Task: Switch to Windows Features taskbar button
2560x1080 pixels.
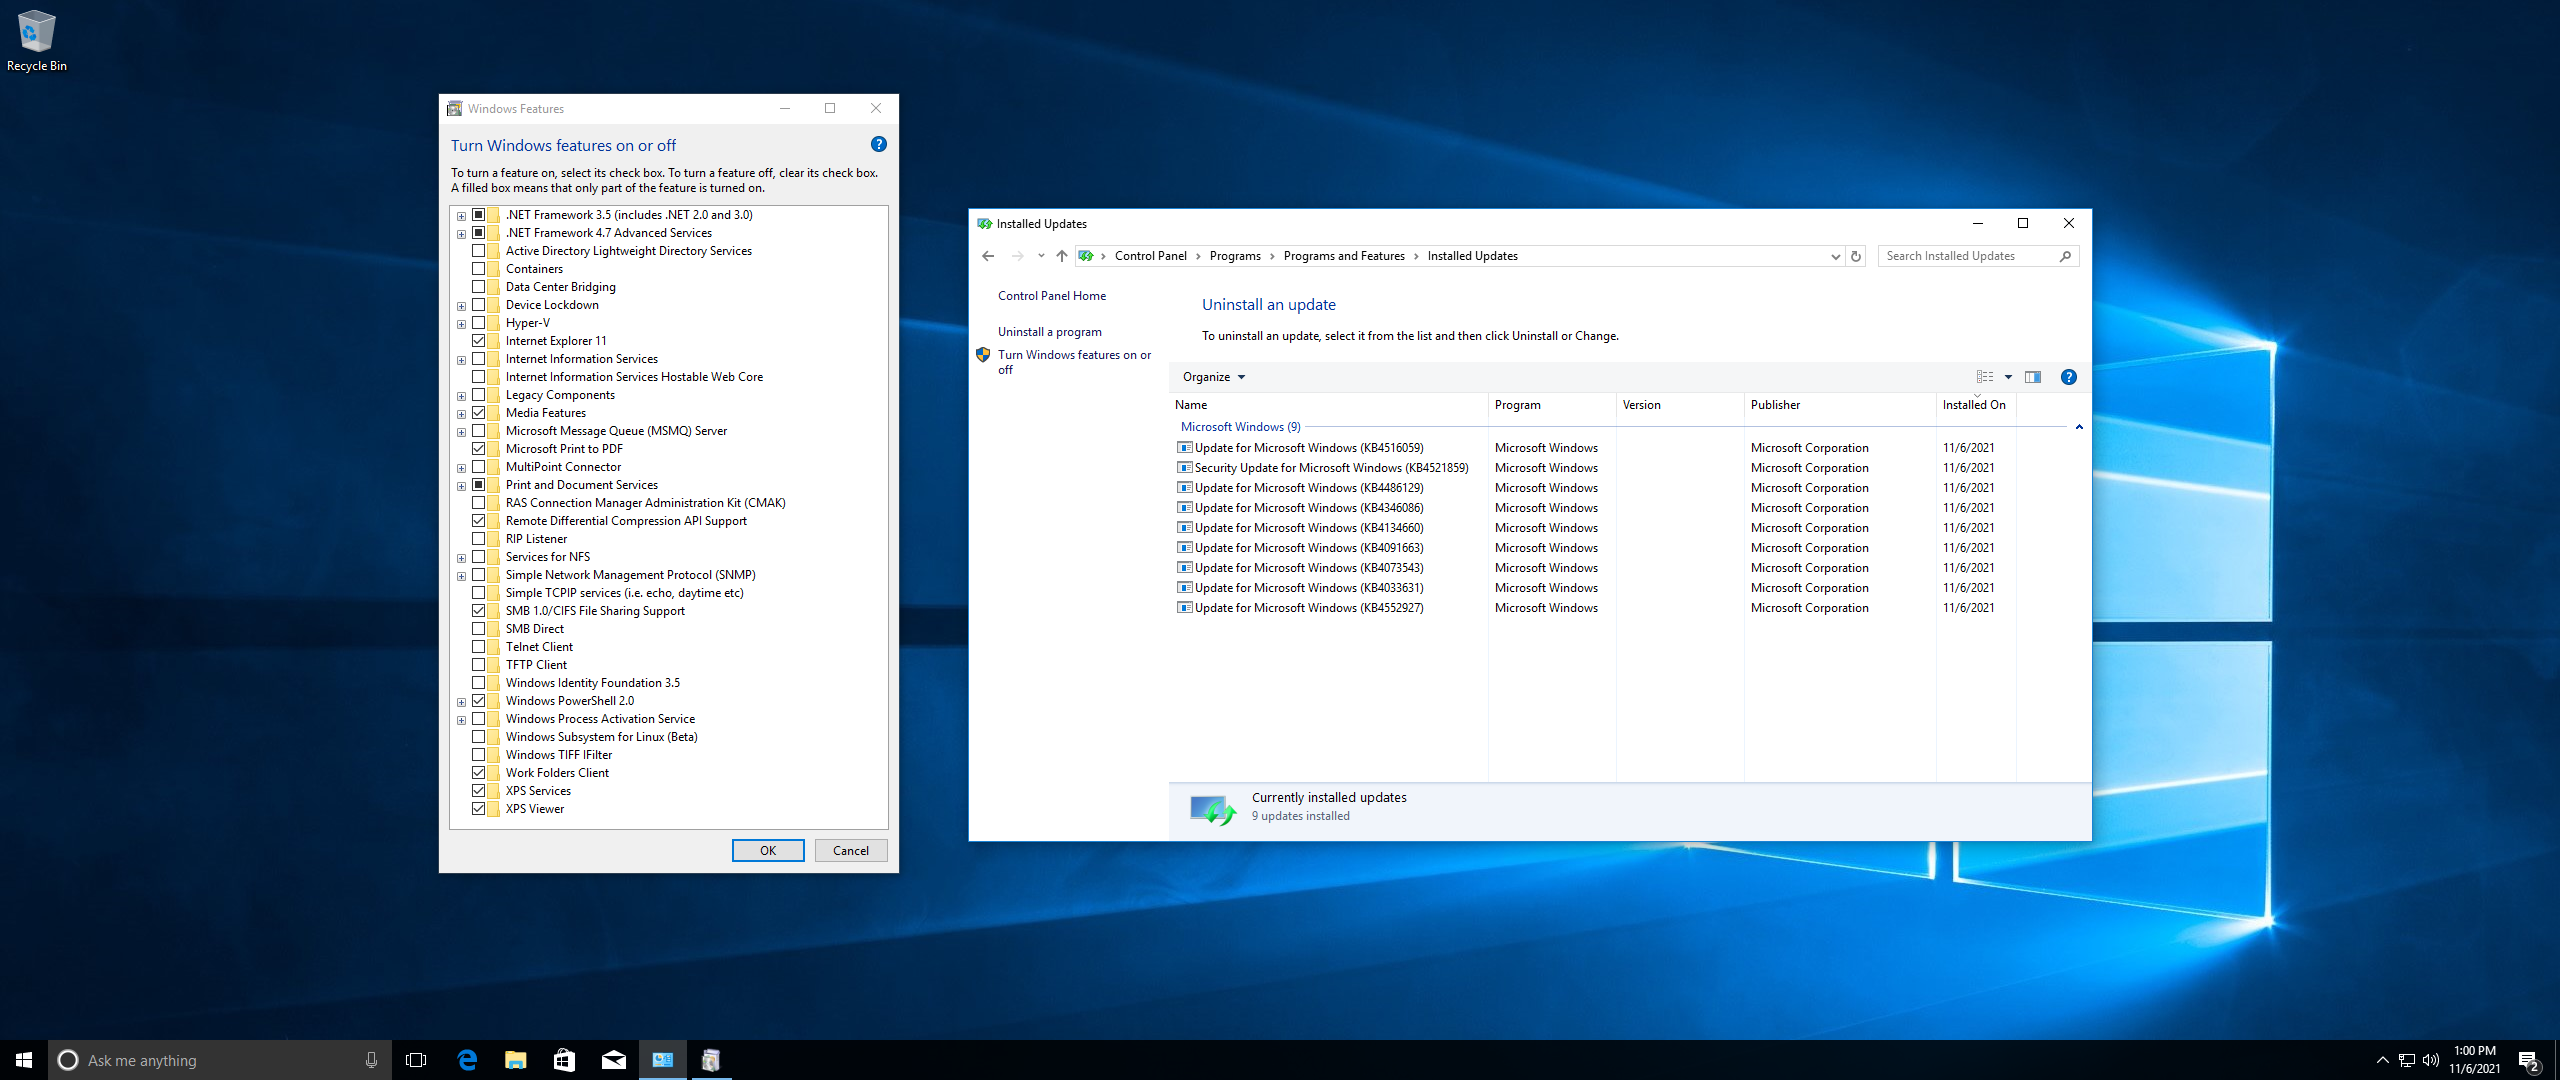Action: click(x=711, y=1060)
